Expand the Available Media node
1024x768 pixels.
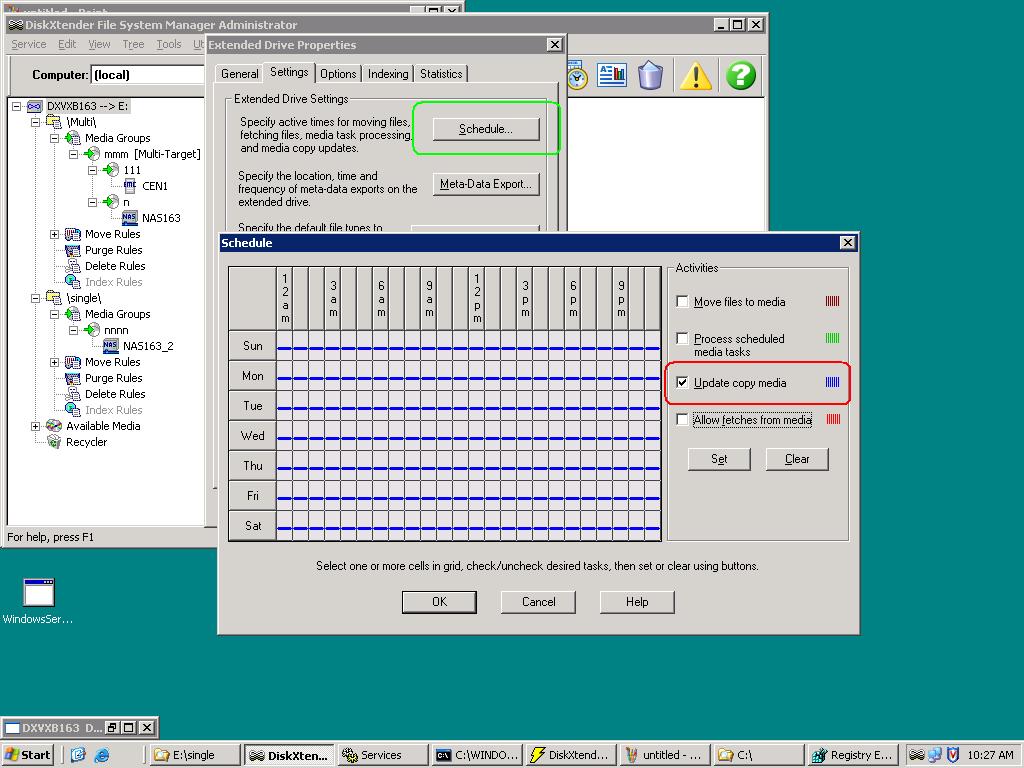pyautogui.click(x=35, y=426)
